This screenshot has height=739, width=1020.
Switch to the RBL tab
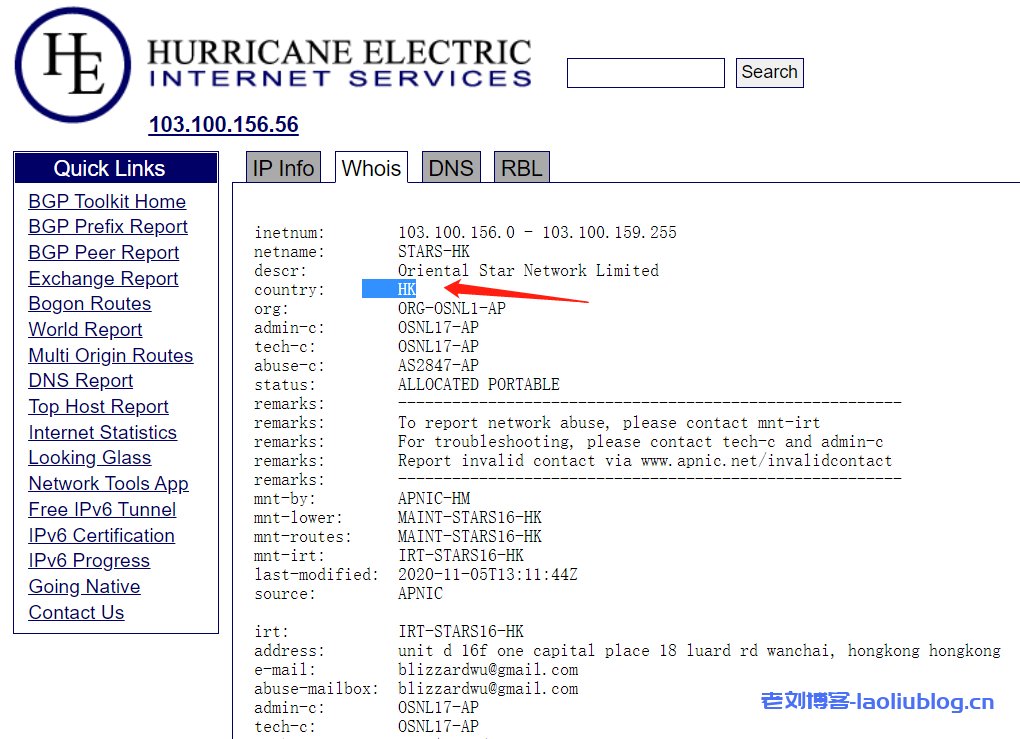521,168
